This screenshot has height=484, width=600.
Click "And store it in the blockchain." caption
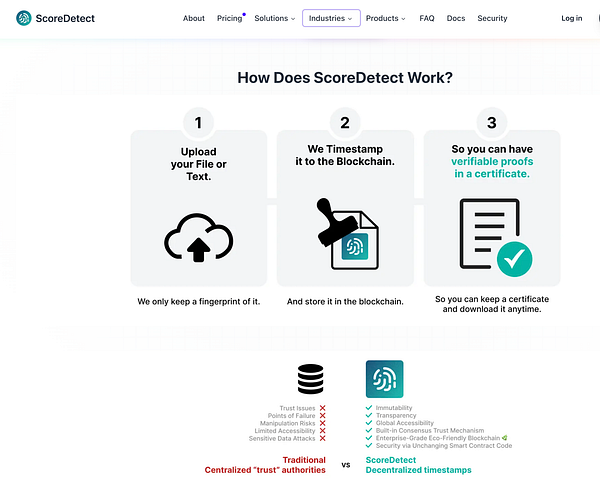coord(345,301)
